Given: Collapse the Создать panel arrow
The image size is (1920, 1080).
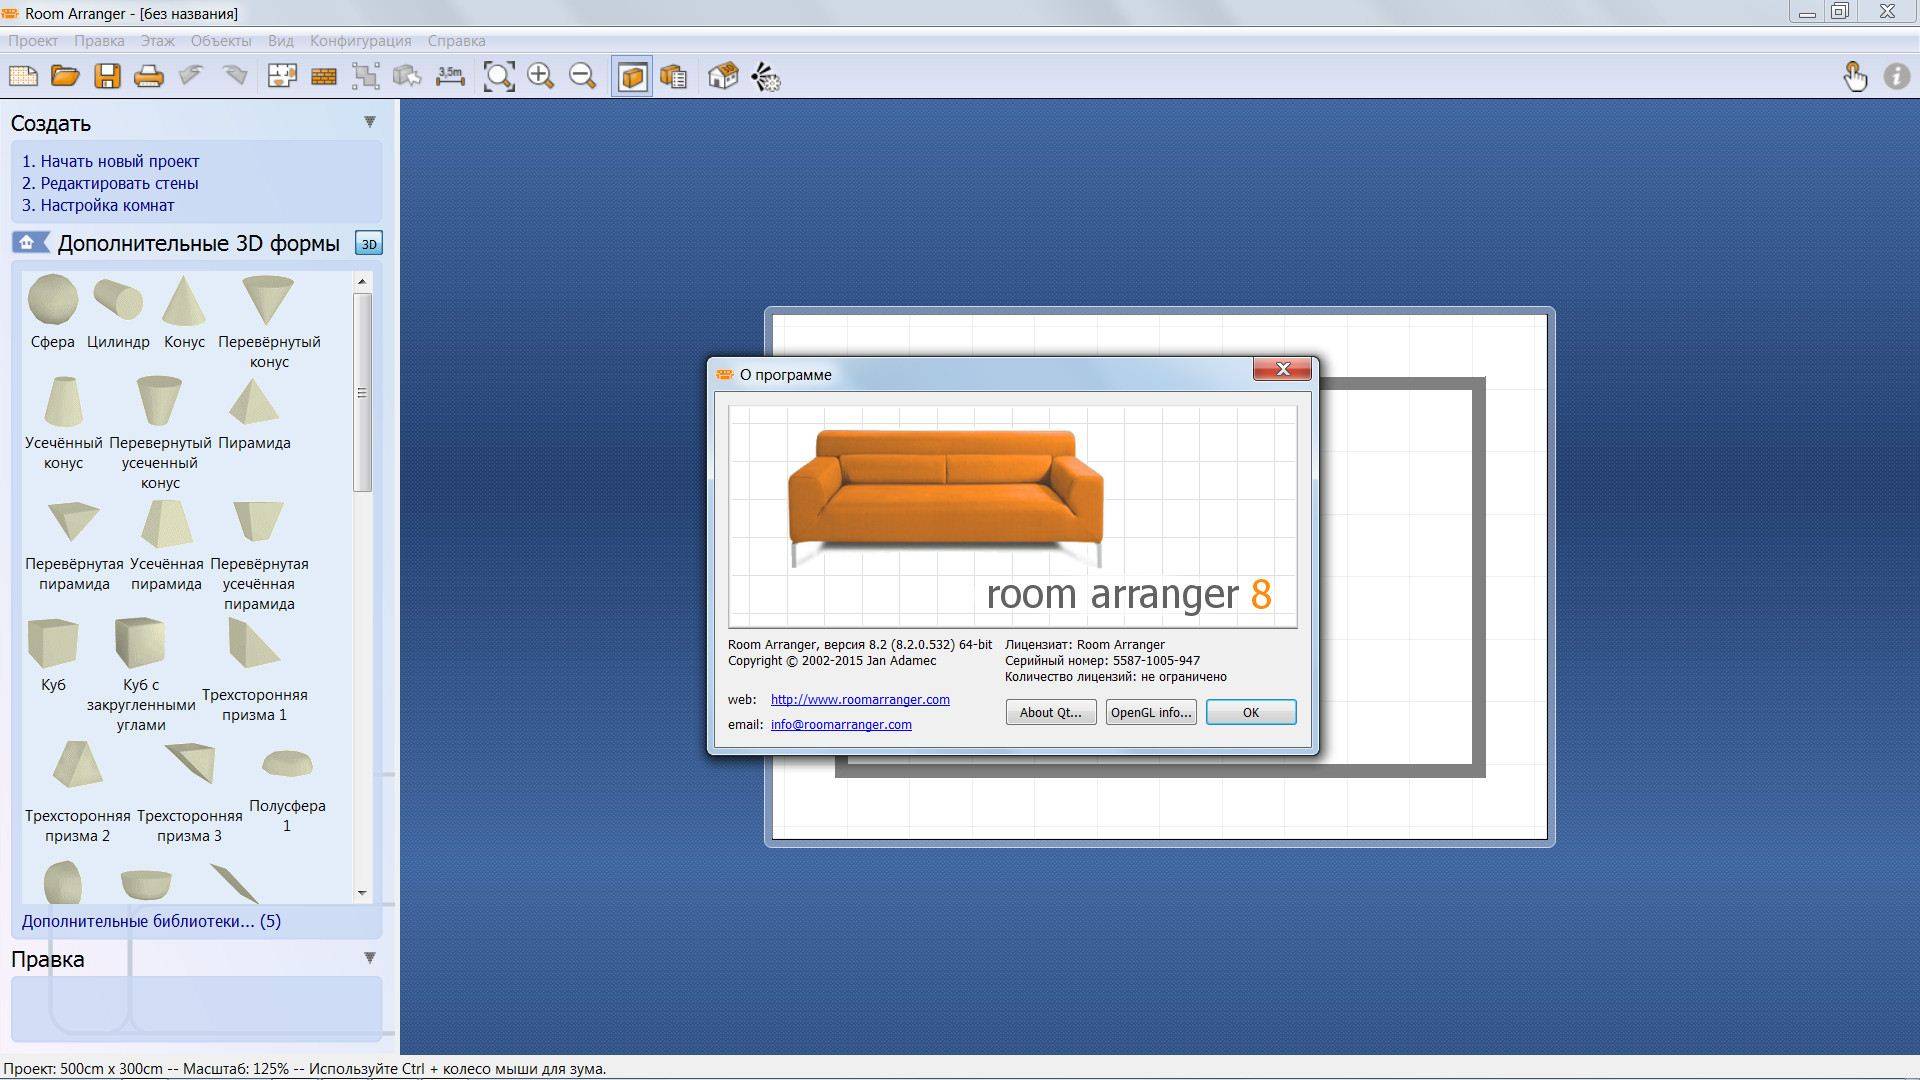Looking at the screenshot, I should tap(369, 122).
